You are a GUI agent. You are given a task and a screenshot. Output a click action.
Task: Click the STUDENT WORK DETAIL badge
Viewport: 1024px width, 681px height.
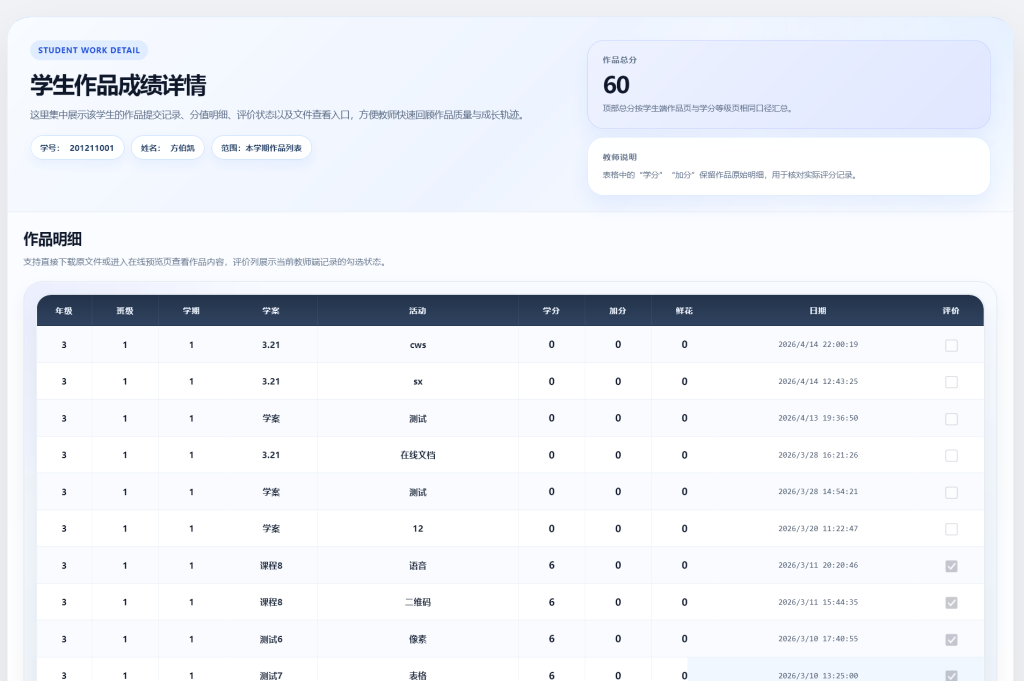click(89, 50)
